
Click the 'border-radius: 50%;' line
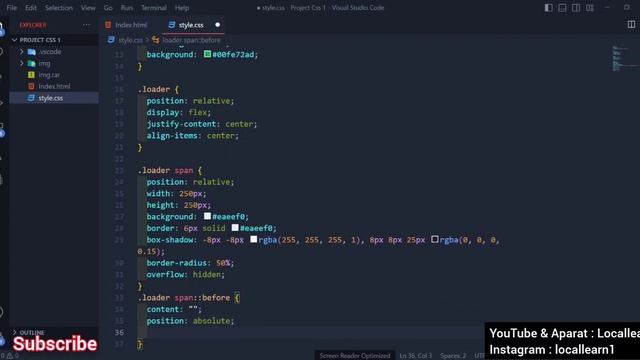[x=190, y=263]
